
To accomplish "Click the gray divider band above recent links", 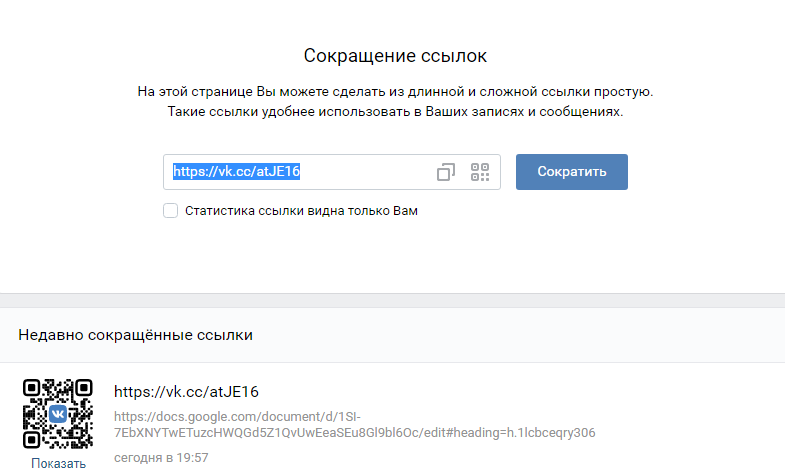I will click(x=392, y=300).
